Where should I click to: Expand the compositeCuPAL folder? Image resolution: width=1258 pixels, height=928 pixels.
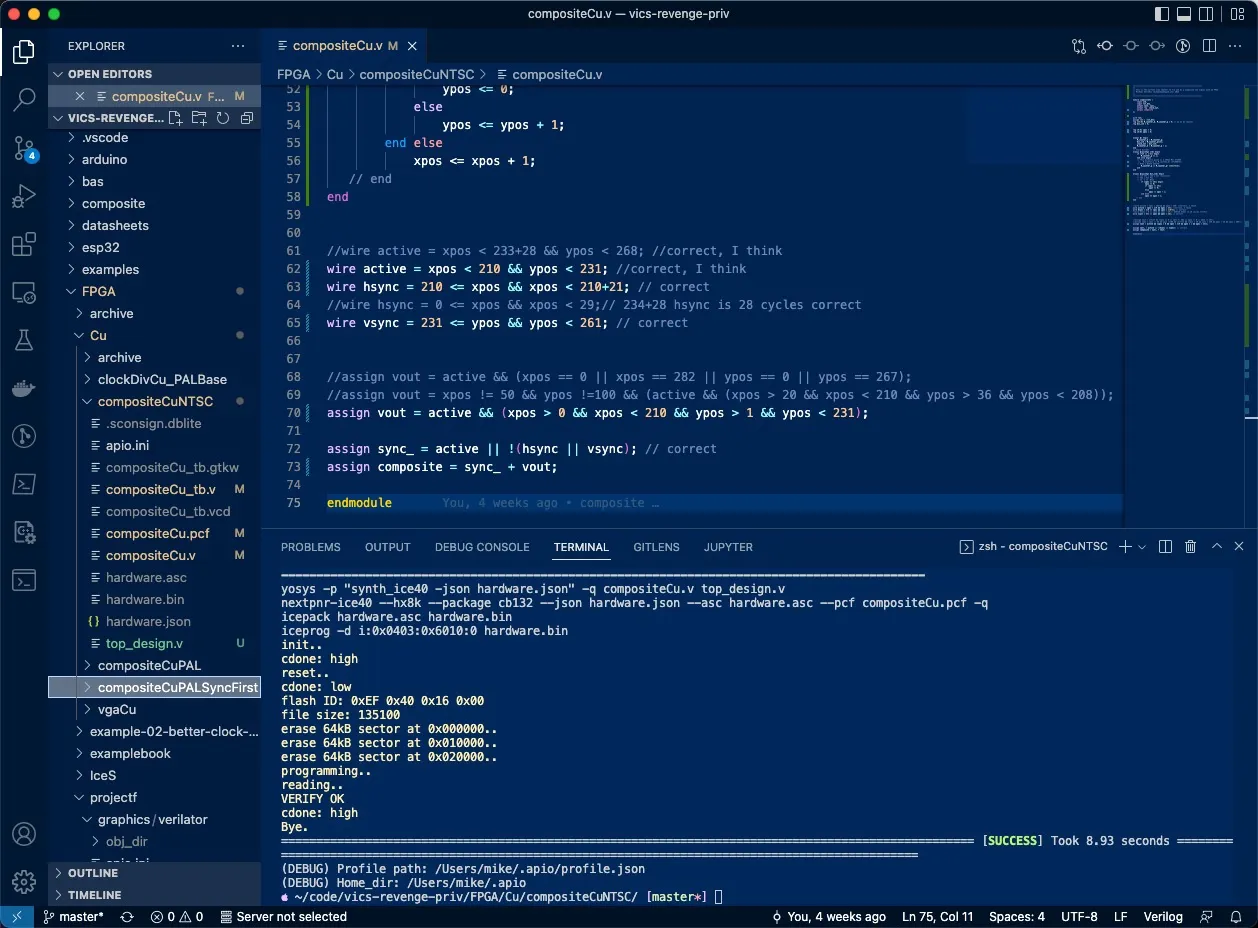pyautogui.click(x=149, y=665)
